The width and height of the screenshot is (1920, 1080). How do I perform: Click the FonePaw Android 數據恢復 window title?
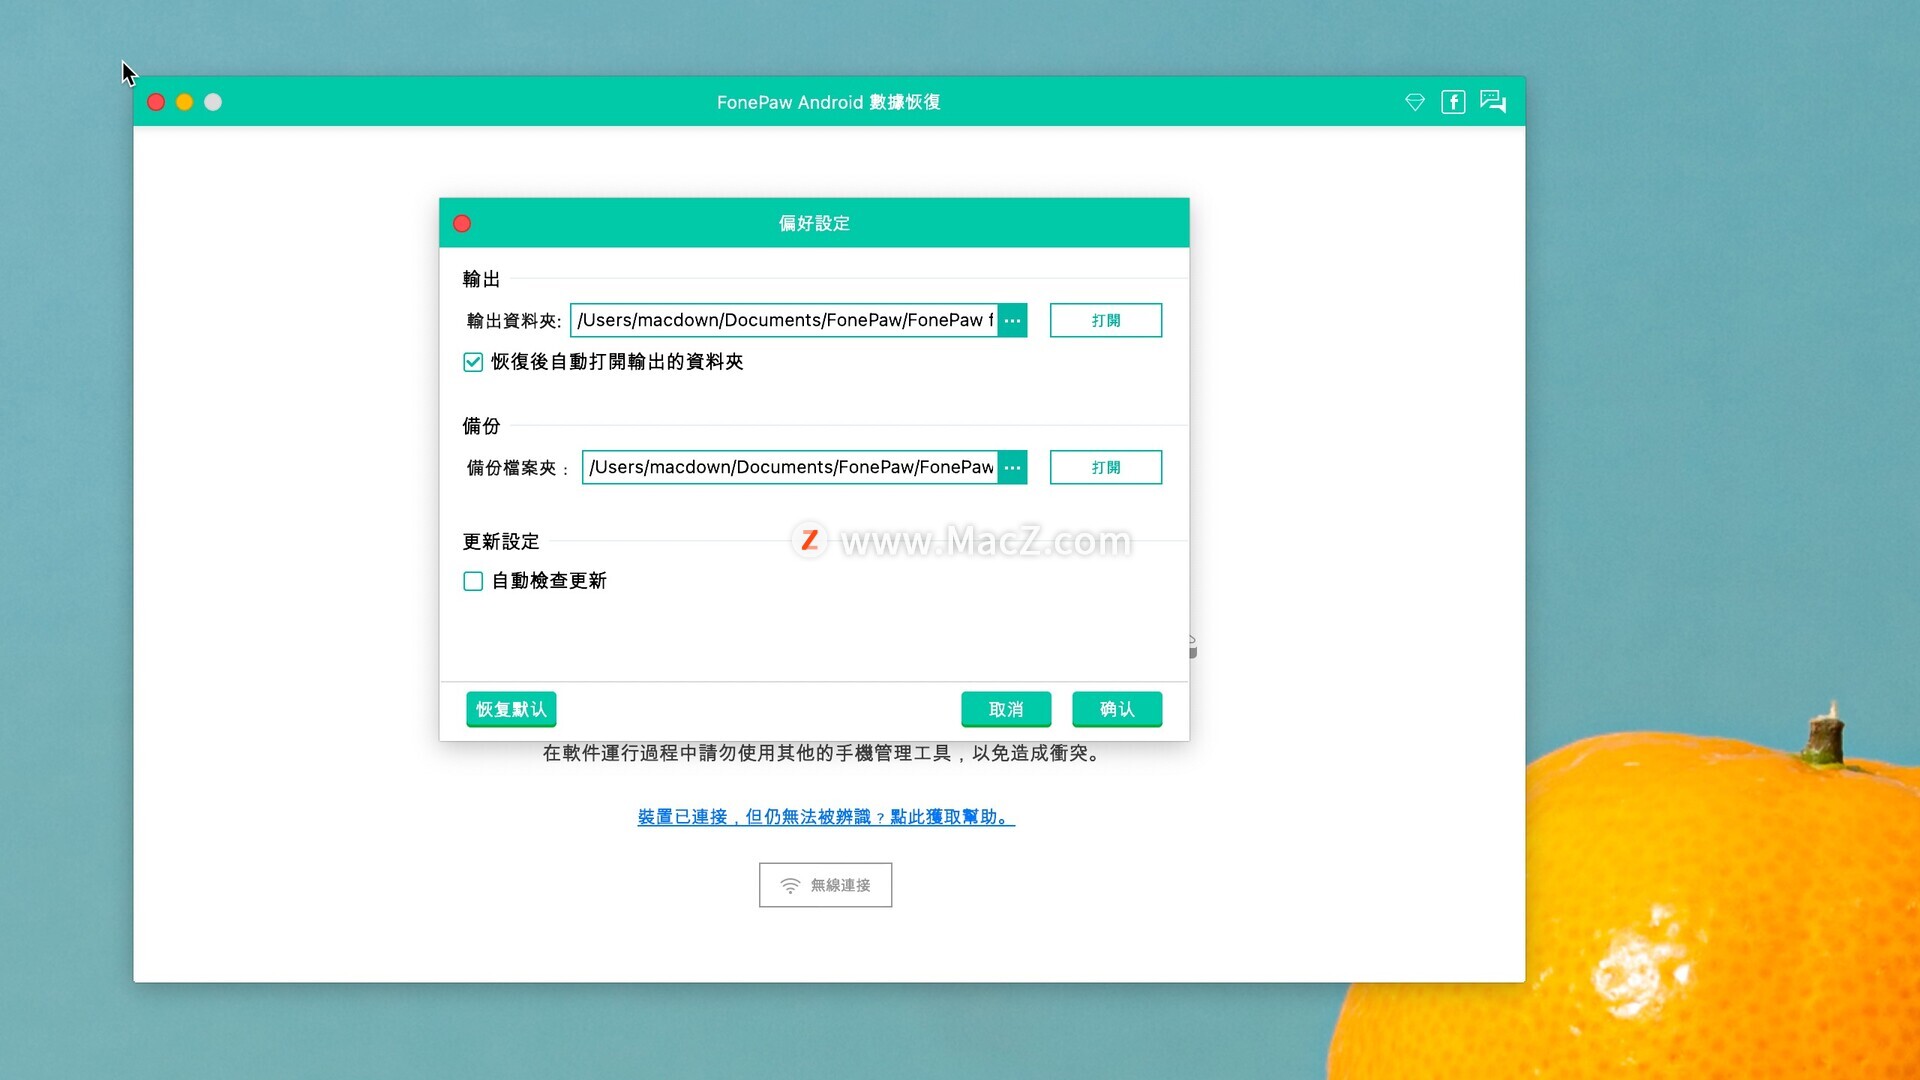[x=828, y=102]
